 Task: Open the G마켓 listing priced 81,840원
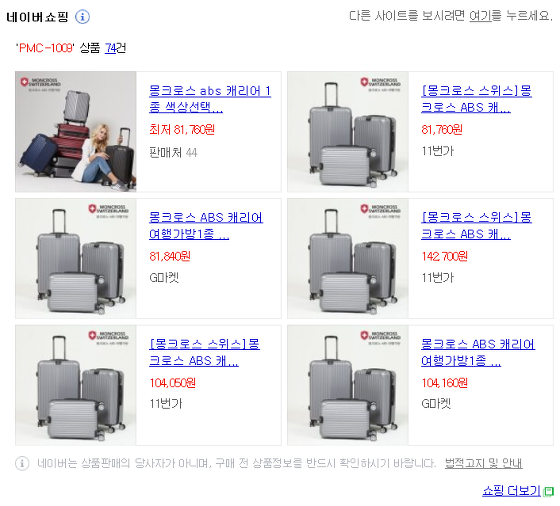[x=206, y=226]
